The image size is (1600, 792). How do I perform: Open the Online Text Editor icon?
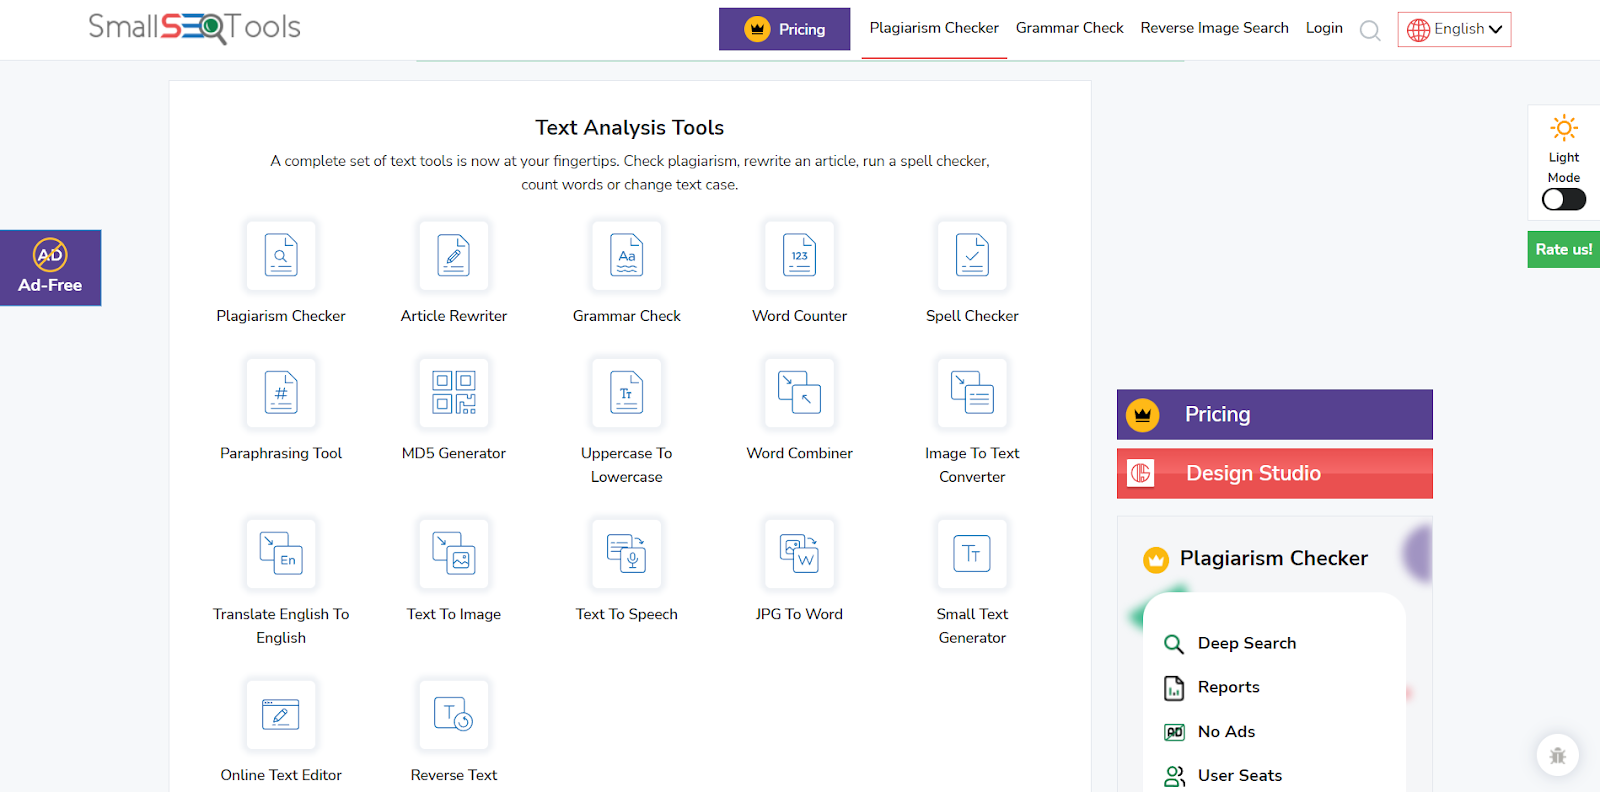click(281, 715)
